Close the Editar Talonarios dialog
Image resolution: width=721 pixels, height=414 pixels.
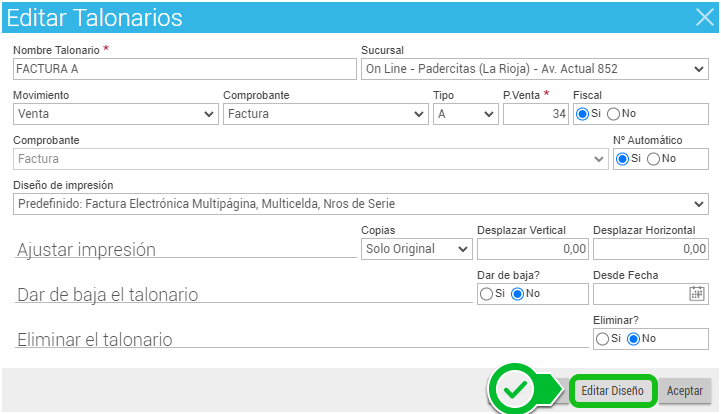point(703,16)
